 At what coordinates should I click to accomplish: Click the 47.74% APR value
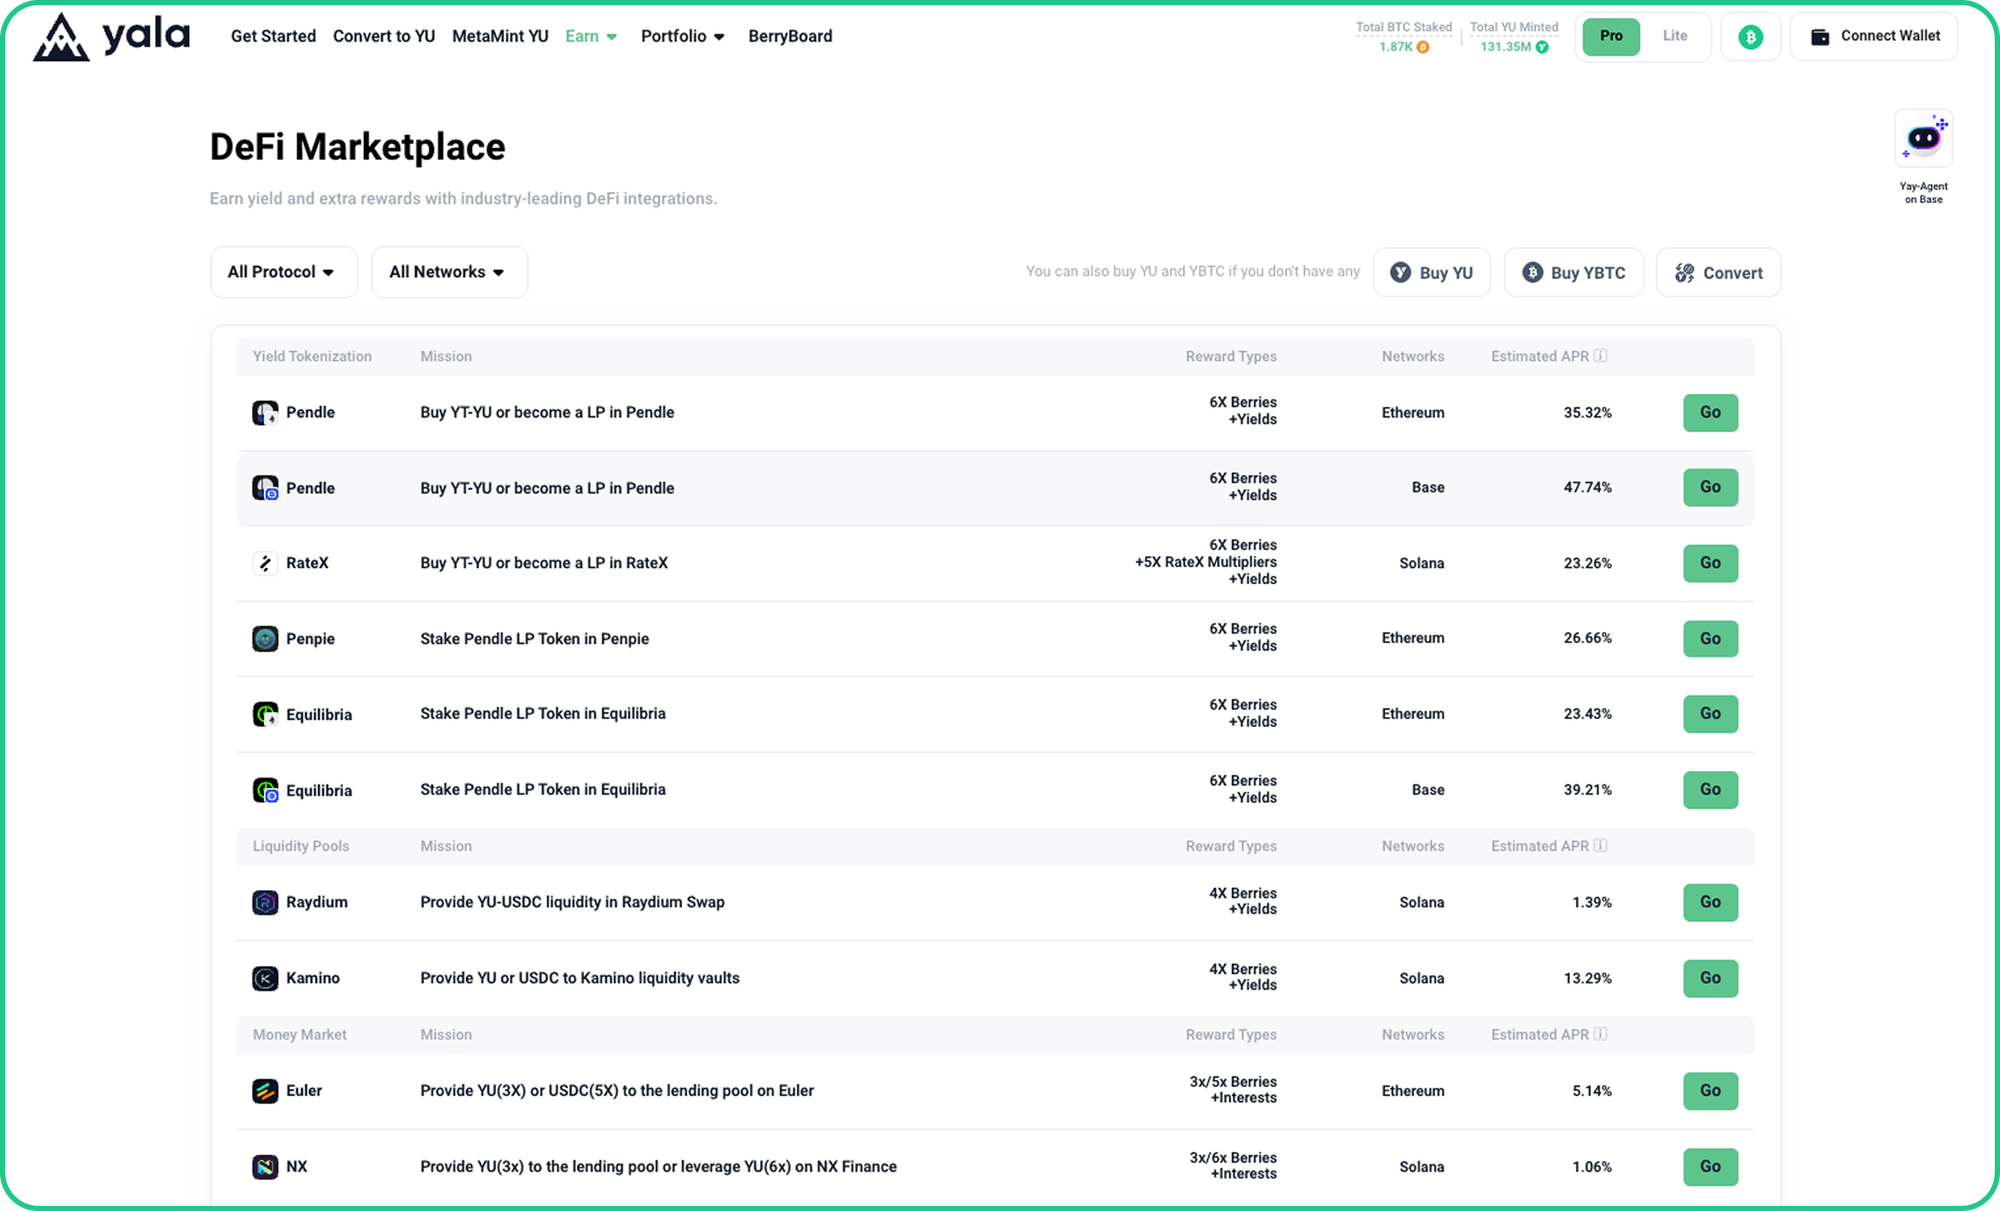point(1587,487)
